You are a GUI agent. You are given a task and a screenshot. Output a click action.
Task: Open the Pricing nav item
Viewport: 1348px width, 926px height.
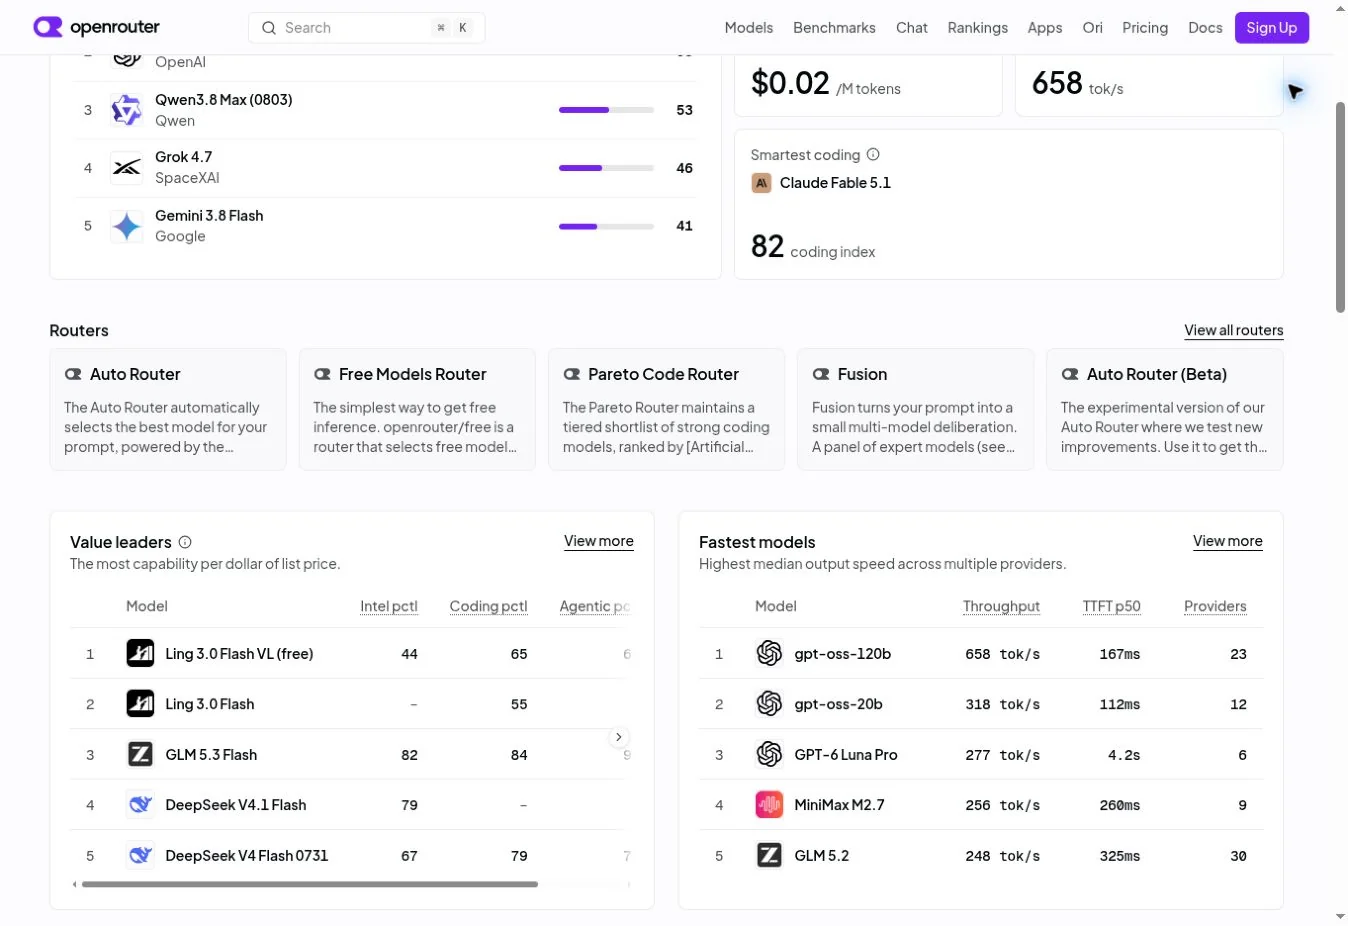point(1145,28)
